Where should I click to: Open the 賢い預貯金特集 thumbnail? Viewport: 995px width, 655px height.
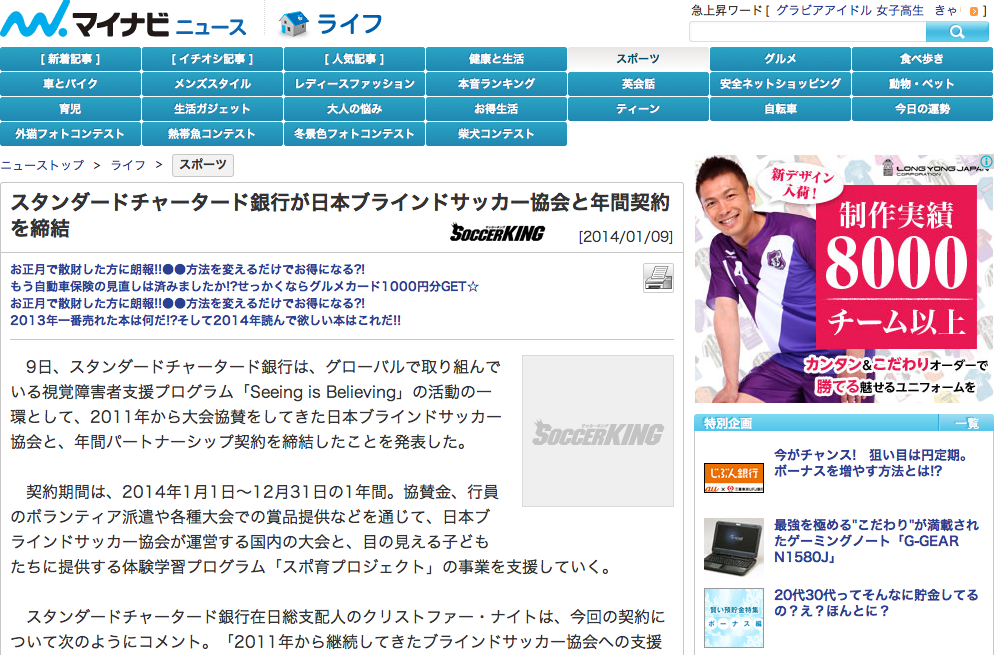(x=734, y=618)
